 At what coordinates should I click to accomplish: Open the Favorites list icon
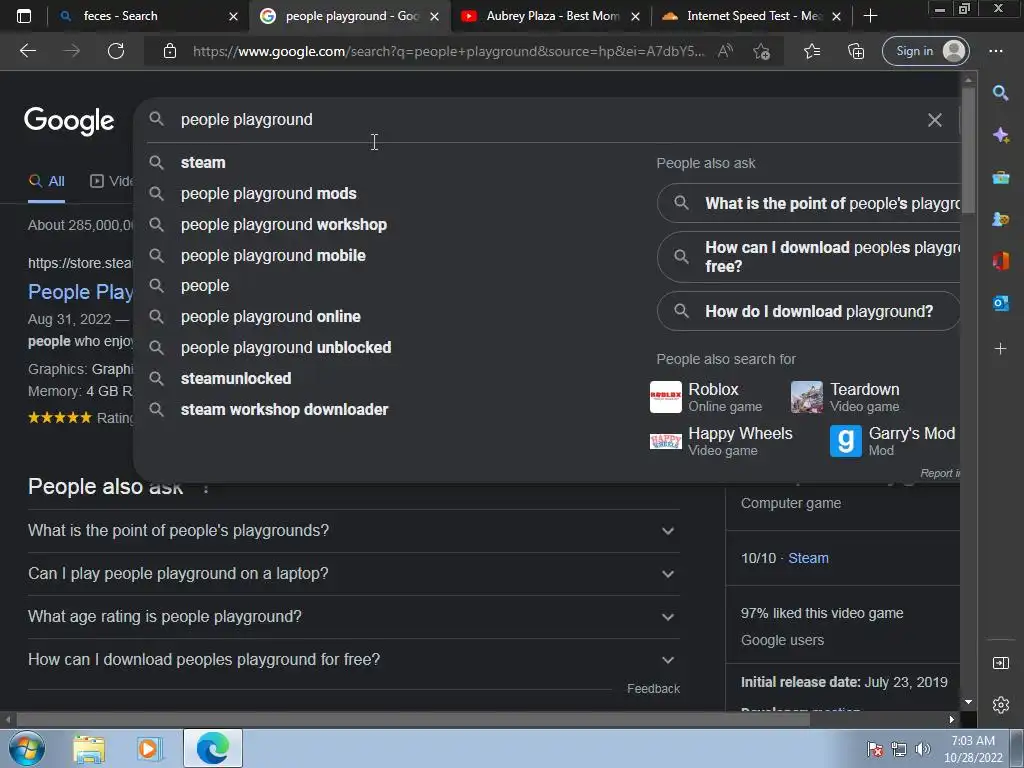point(812,51)
